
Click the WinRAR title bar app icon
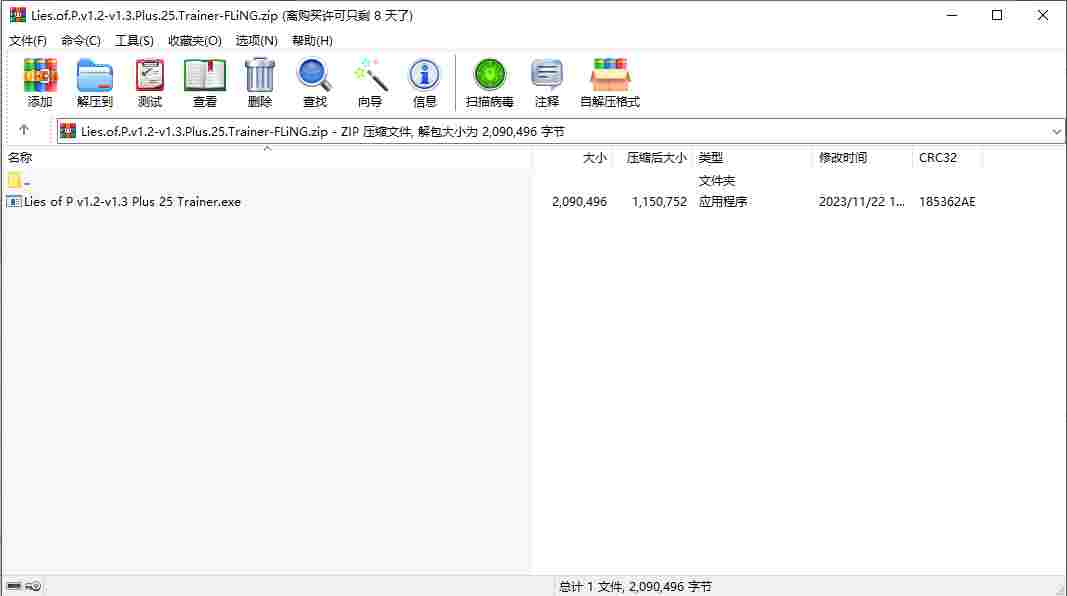(17, 15)
